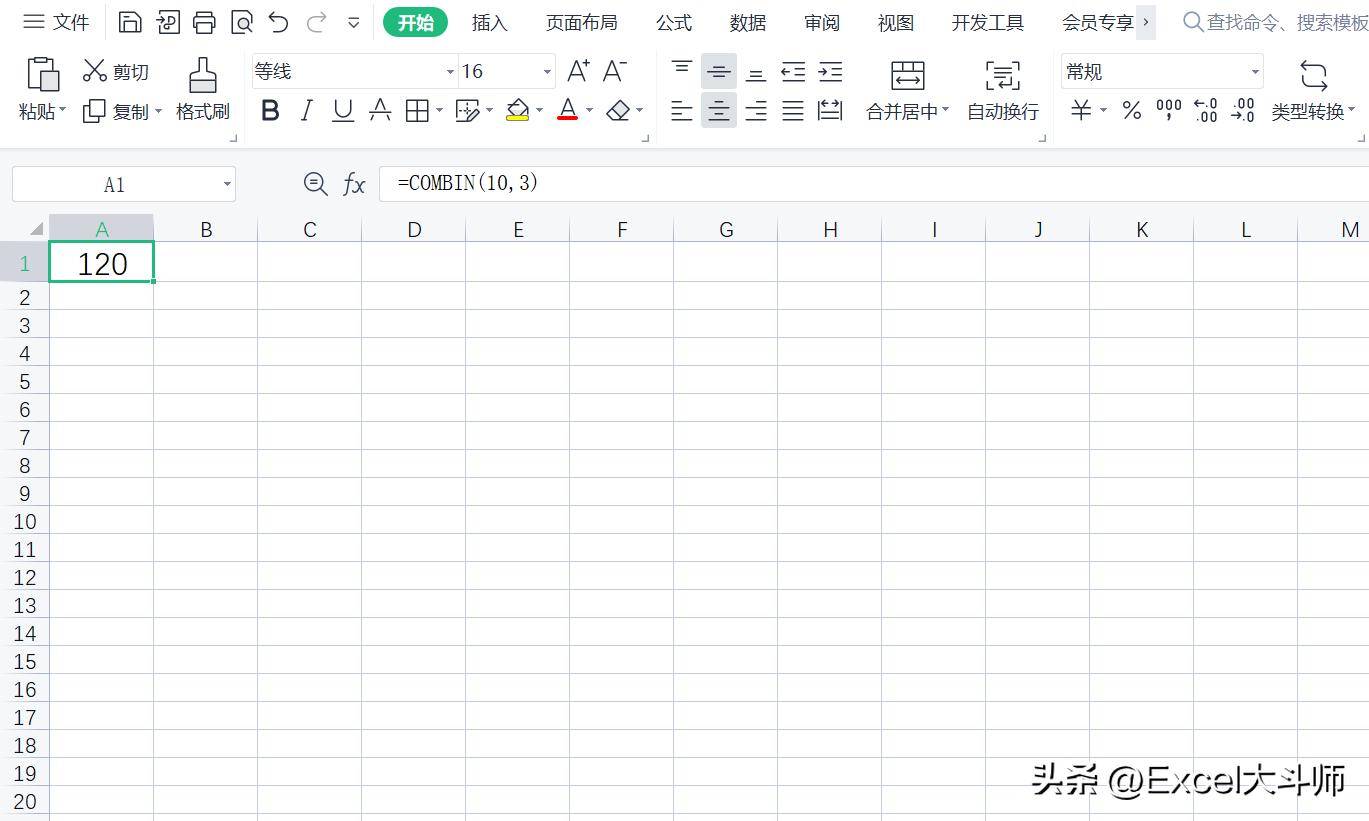This screenshot has width=1369, height=821.
Task: Click the percent style icon
Action: pyautogui.click(x=1131, y=110)
